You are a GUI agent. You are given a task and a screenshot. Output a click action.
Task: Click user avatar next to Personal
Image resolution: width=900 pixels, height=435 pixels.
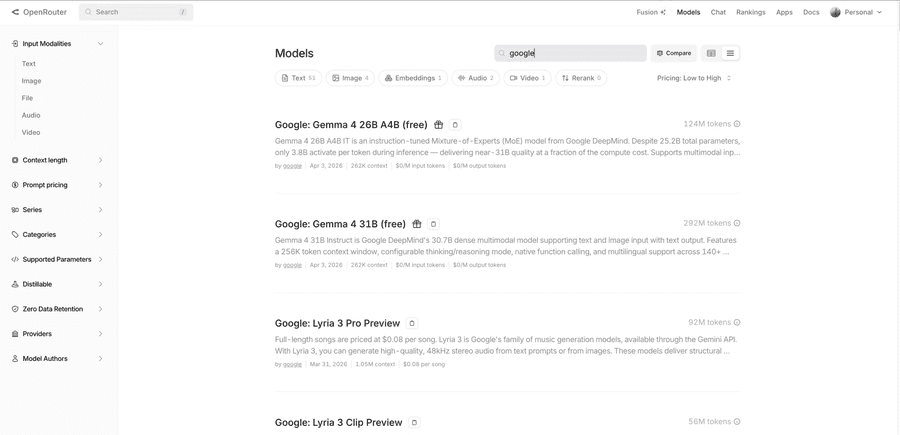tap(835, 12)
